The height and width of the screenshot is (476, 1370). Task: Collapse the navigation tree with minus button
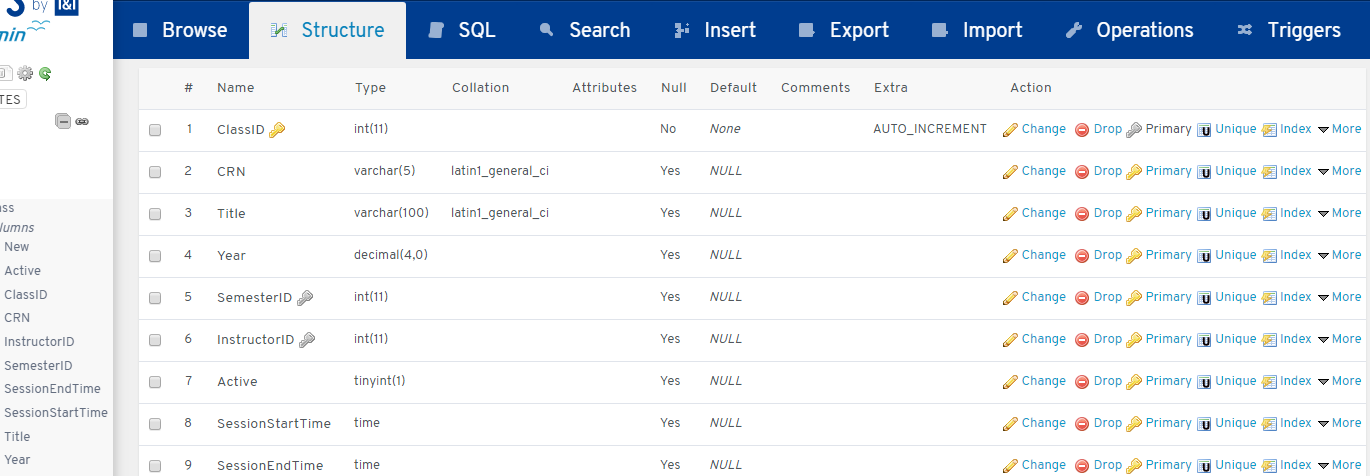(63, 121)
